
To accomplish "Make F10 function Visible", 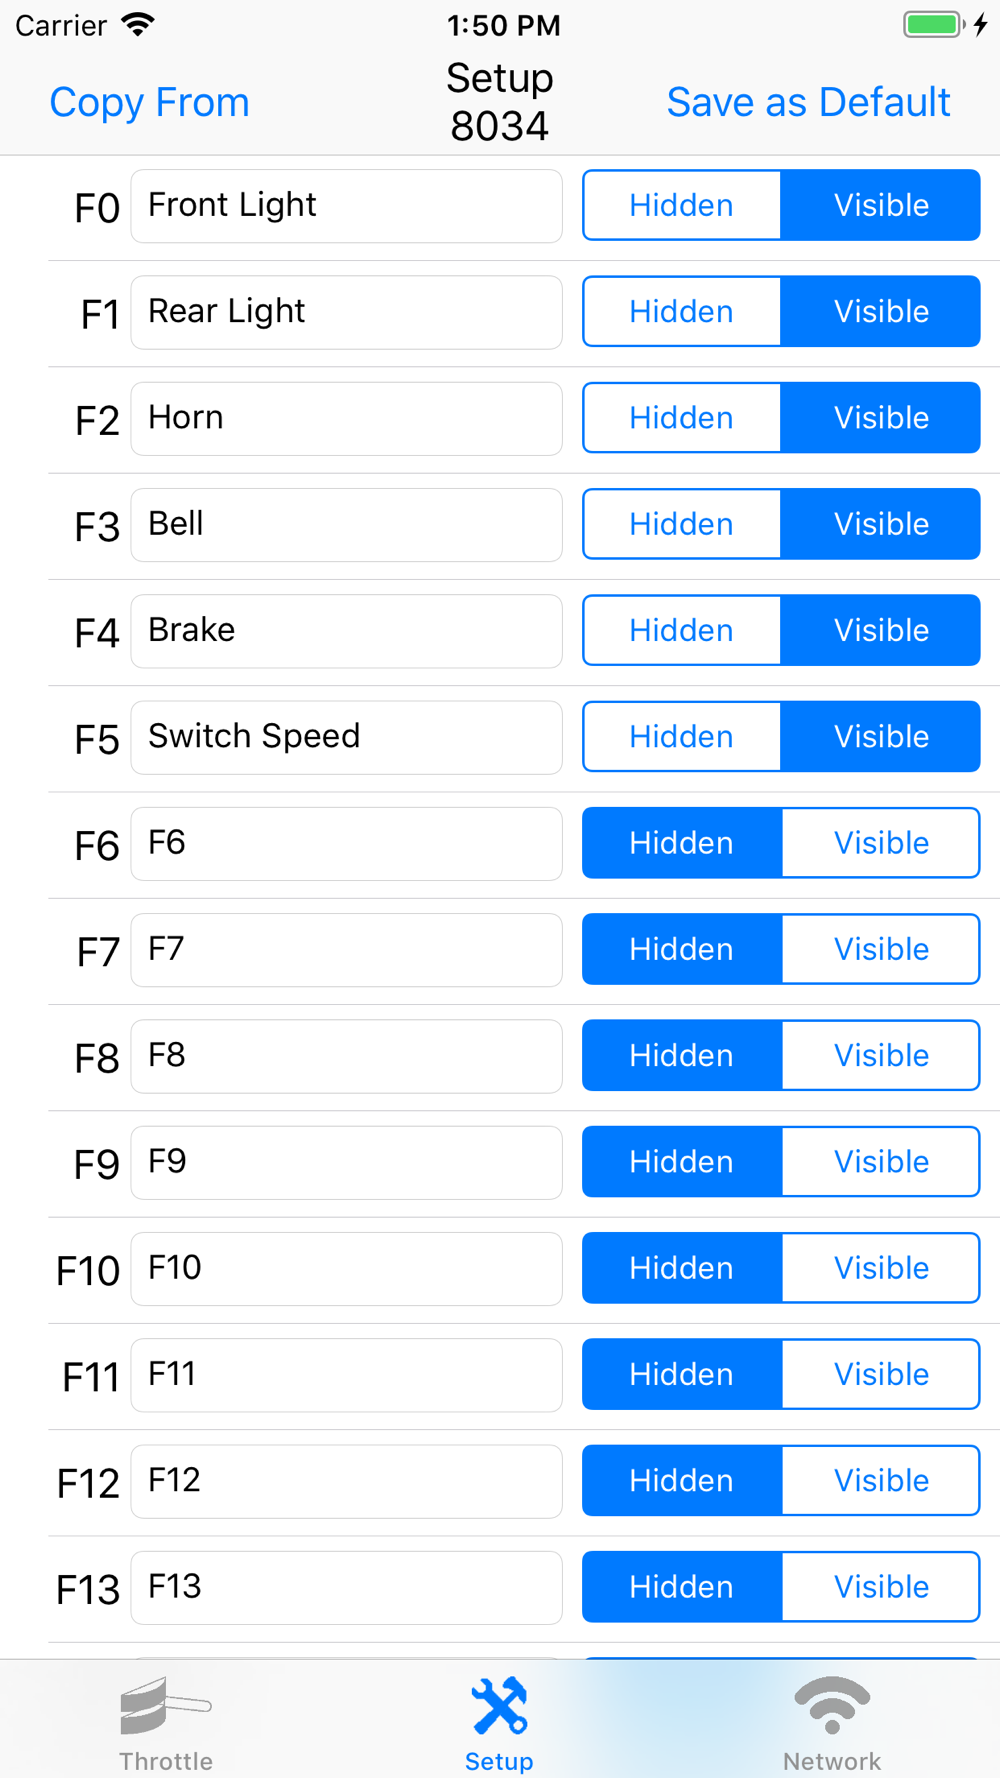I will (881, 1268).
